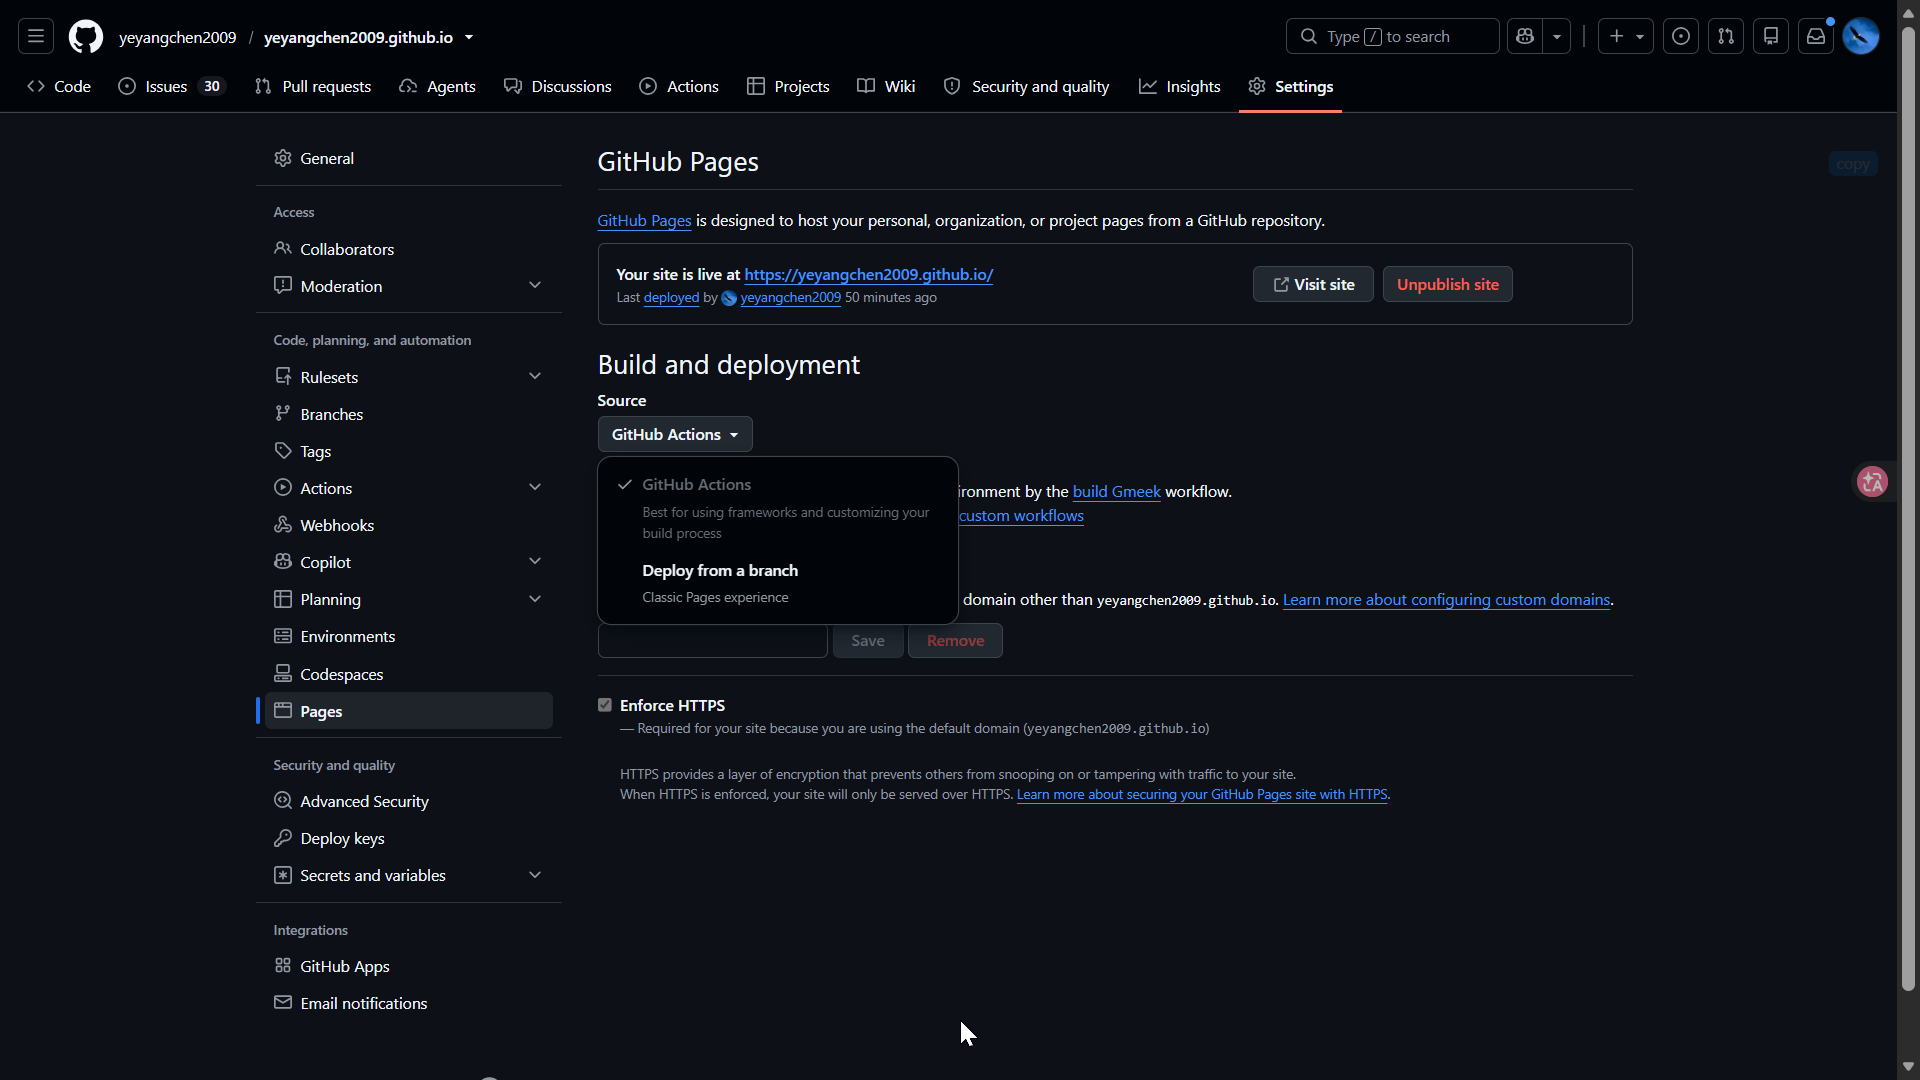This screenshot has height=1080, width=1920.
Task: Select Pages in settings sidebar
Action: [409, 712]
